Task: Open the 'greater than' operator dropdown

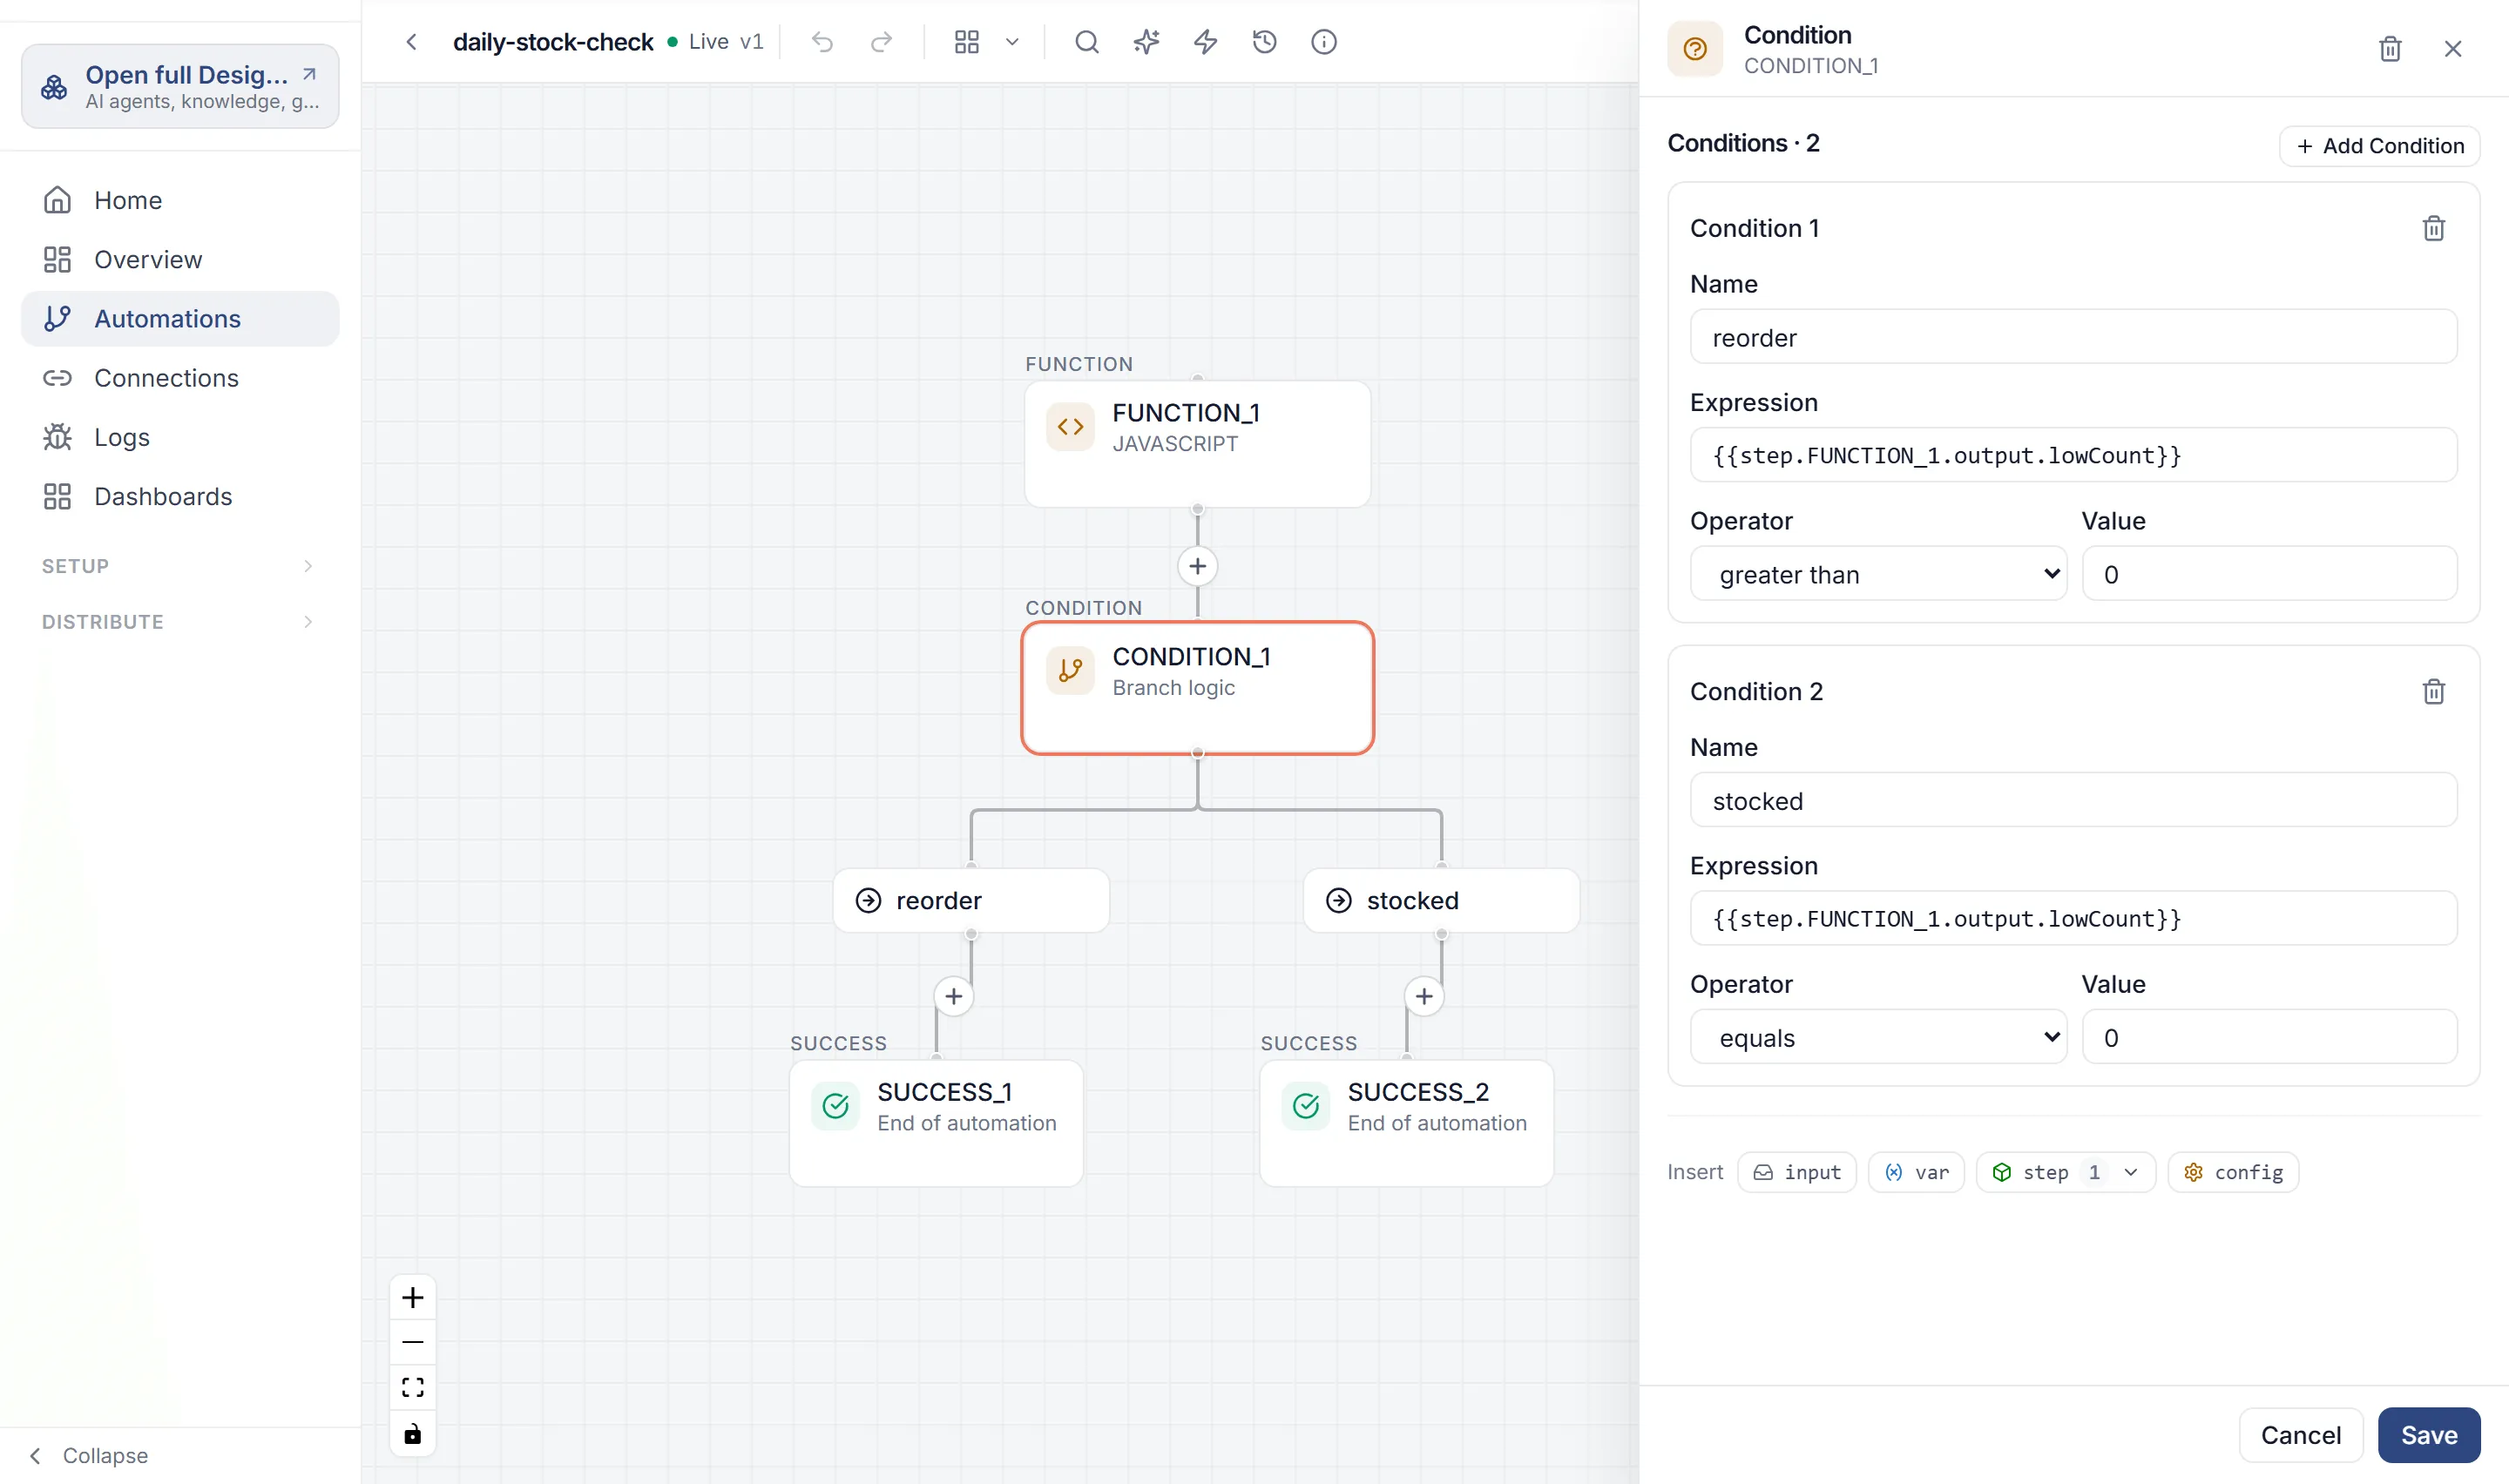Action: 1877,574
